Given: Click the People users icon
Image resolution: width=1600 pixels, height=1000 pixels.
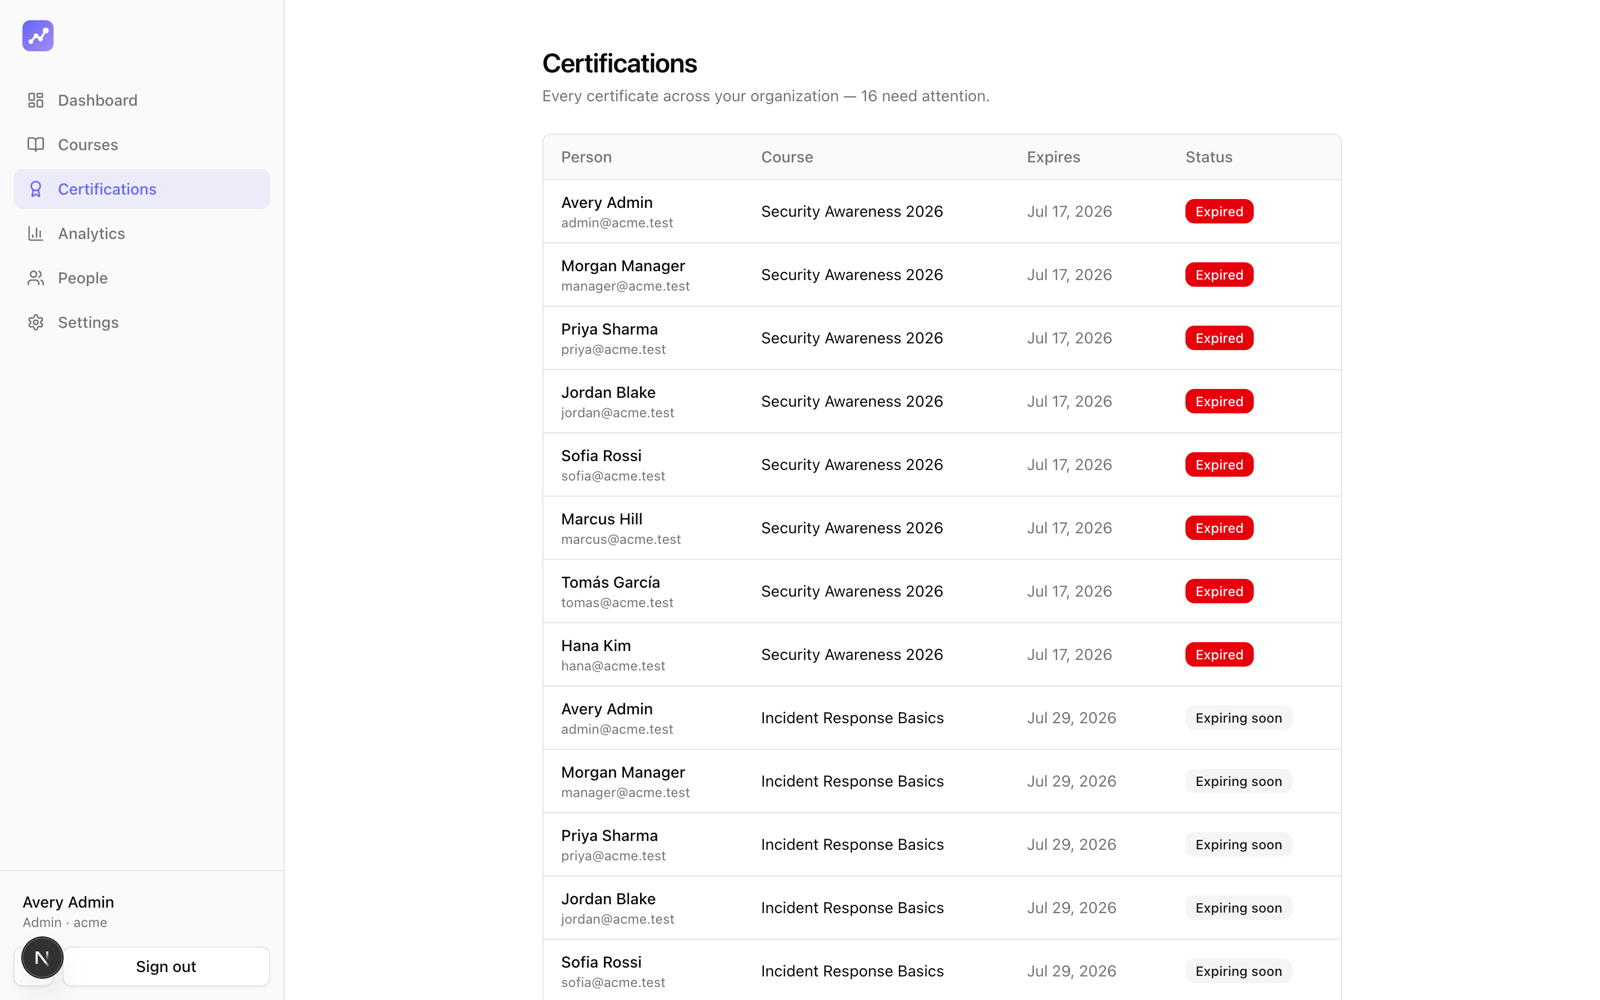Looking at the screenshot, I should pos(36,278).
